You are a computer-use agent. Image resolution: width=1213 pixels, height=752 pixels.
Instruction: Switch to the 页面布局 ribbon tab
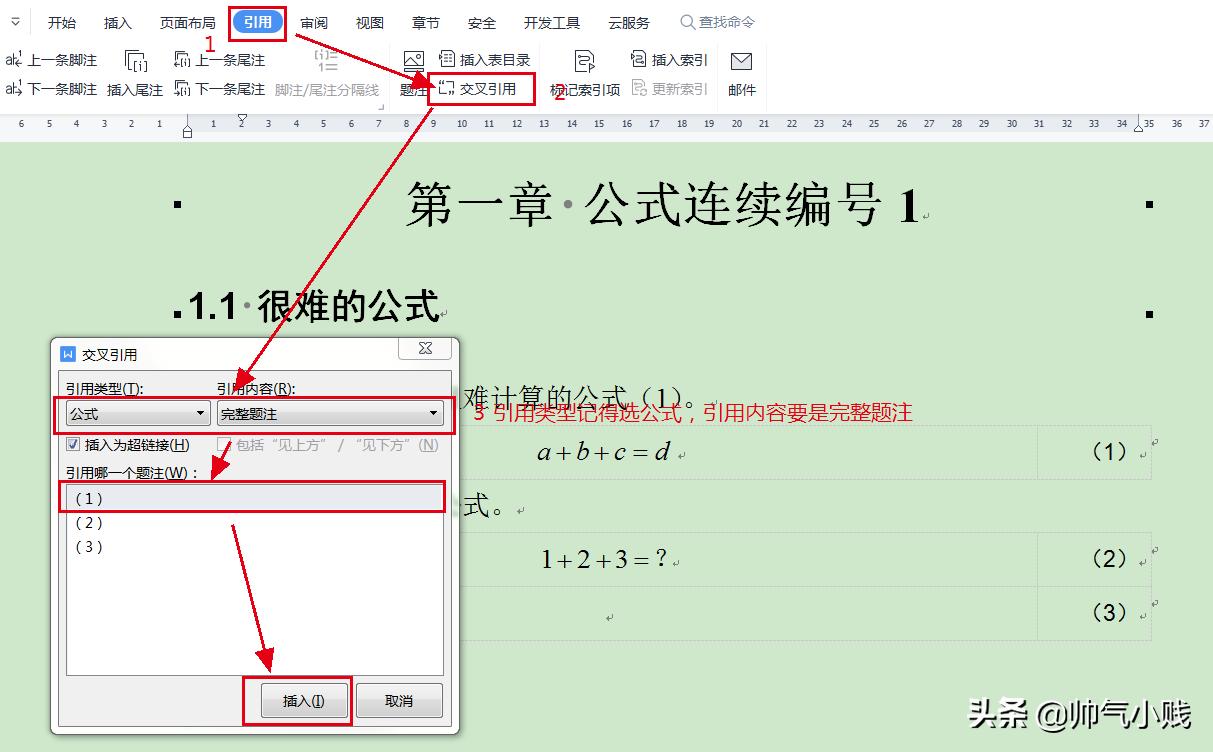pos(187,21)
